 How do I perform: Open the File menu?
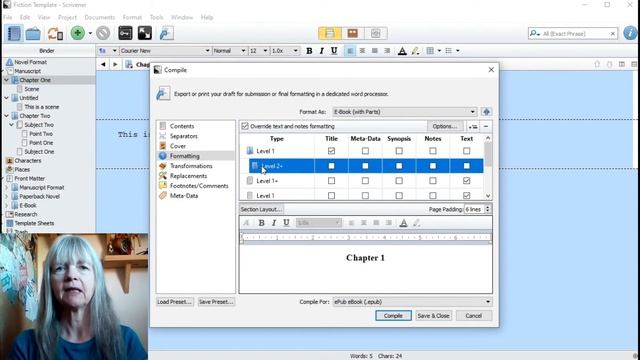pyautogui.click(x=8, y=17)
